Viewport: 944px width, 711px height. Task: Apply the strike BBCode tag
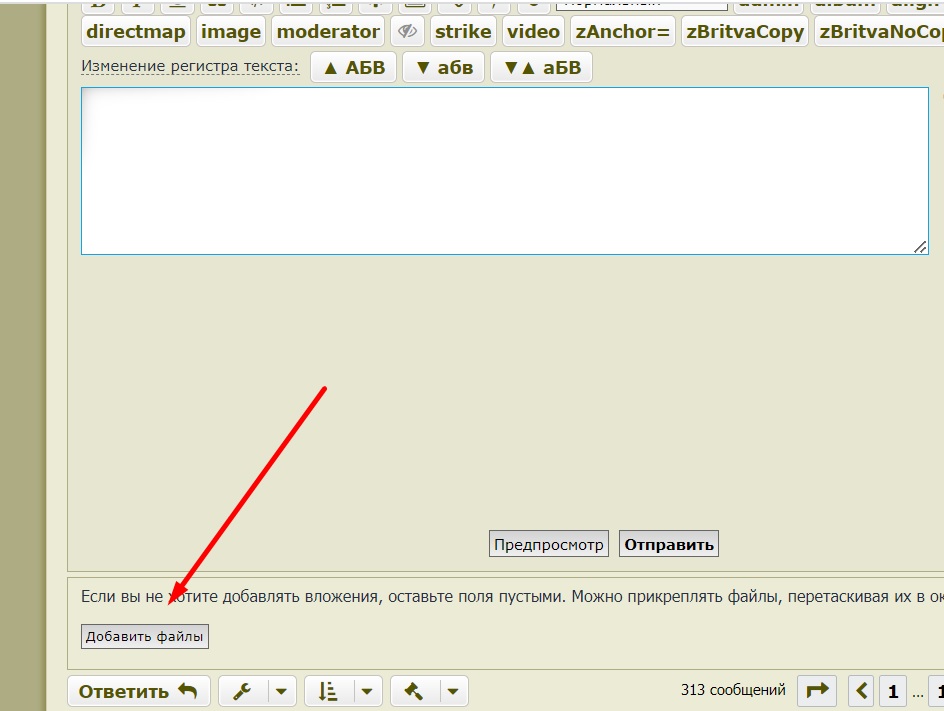point(463,32)
